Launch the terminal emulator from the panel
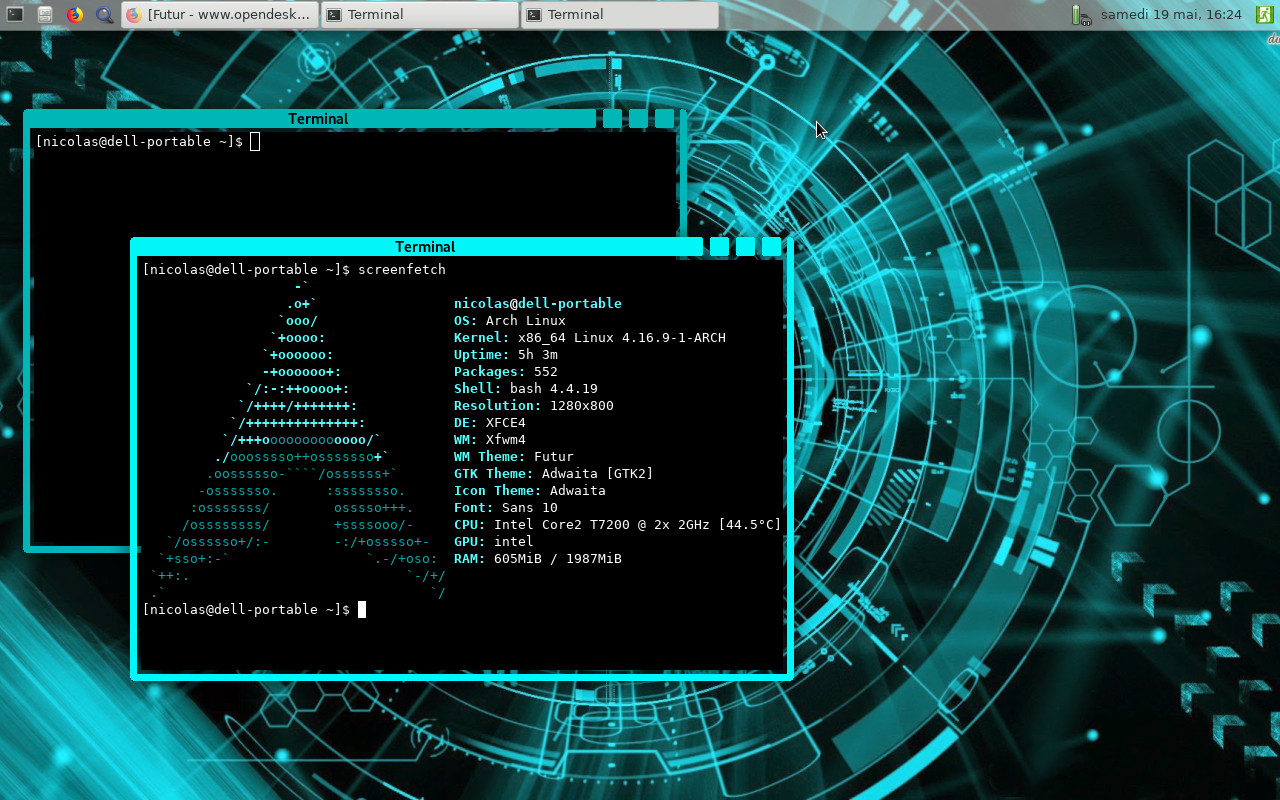 (15, 15)
